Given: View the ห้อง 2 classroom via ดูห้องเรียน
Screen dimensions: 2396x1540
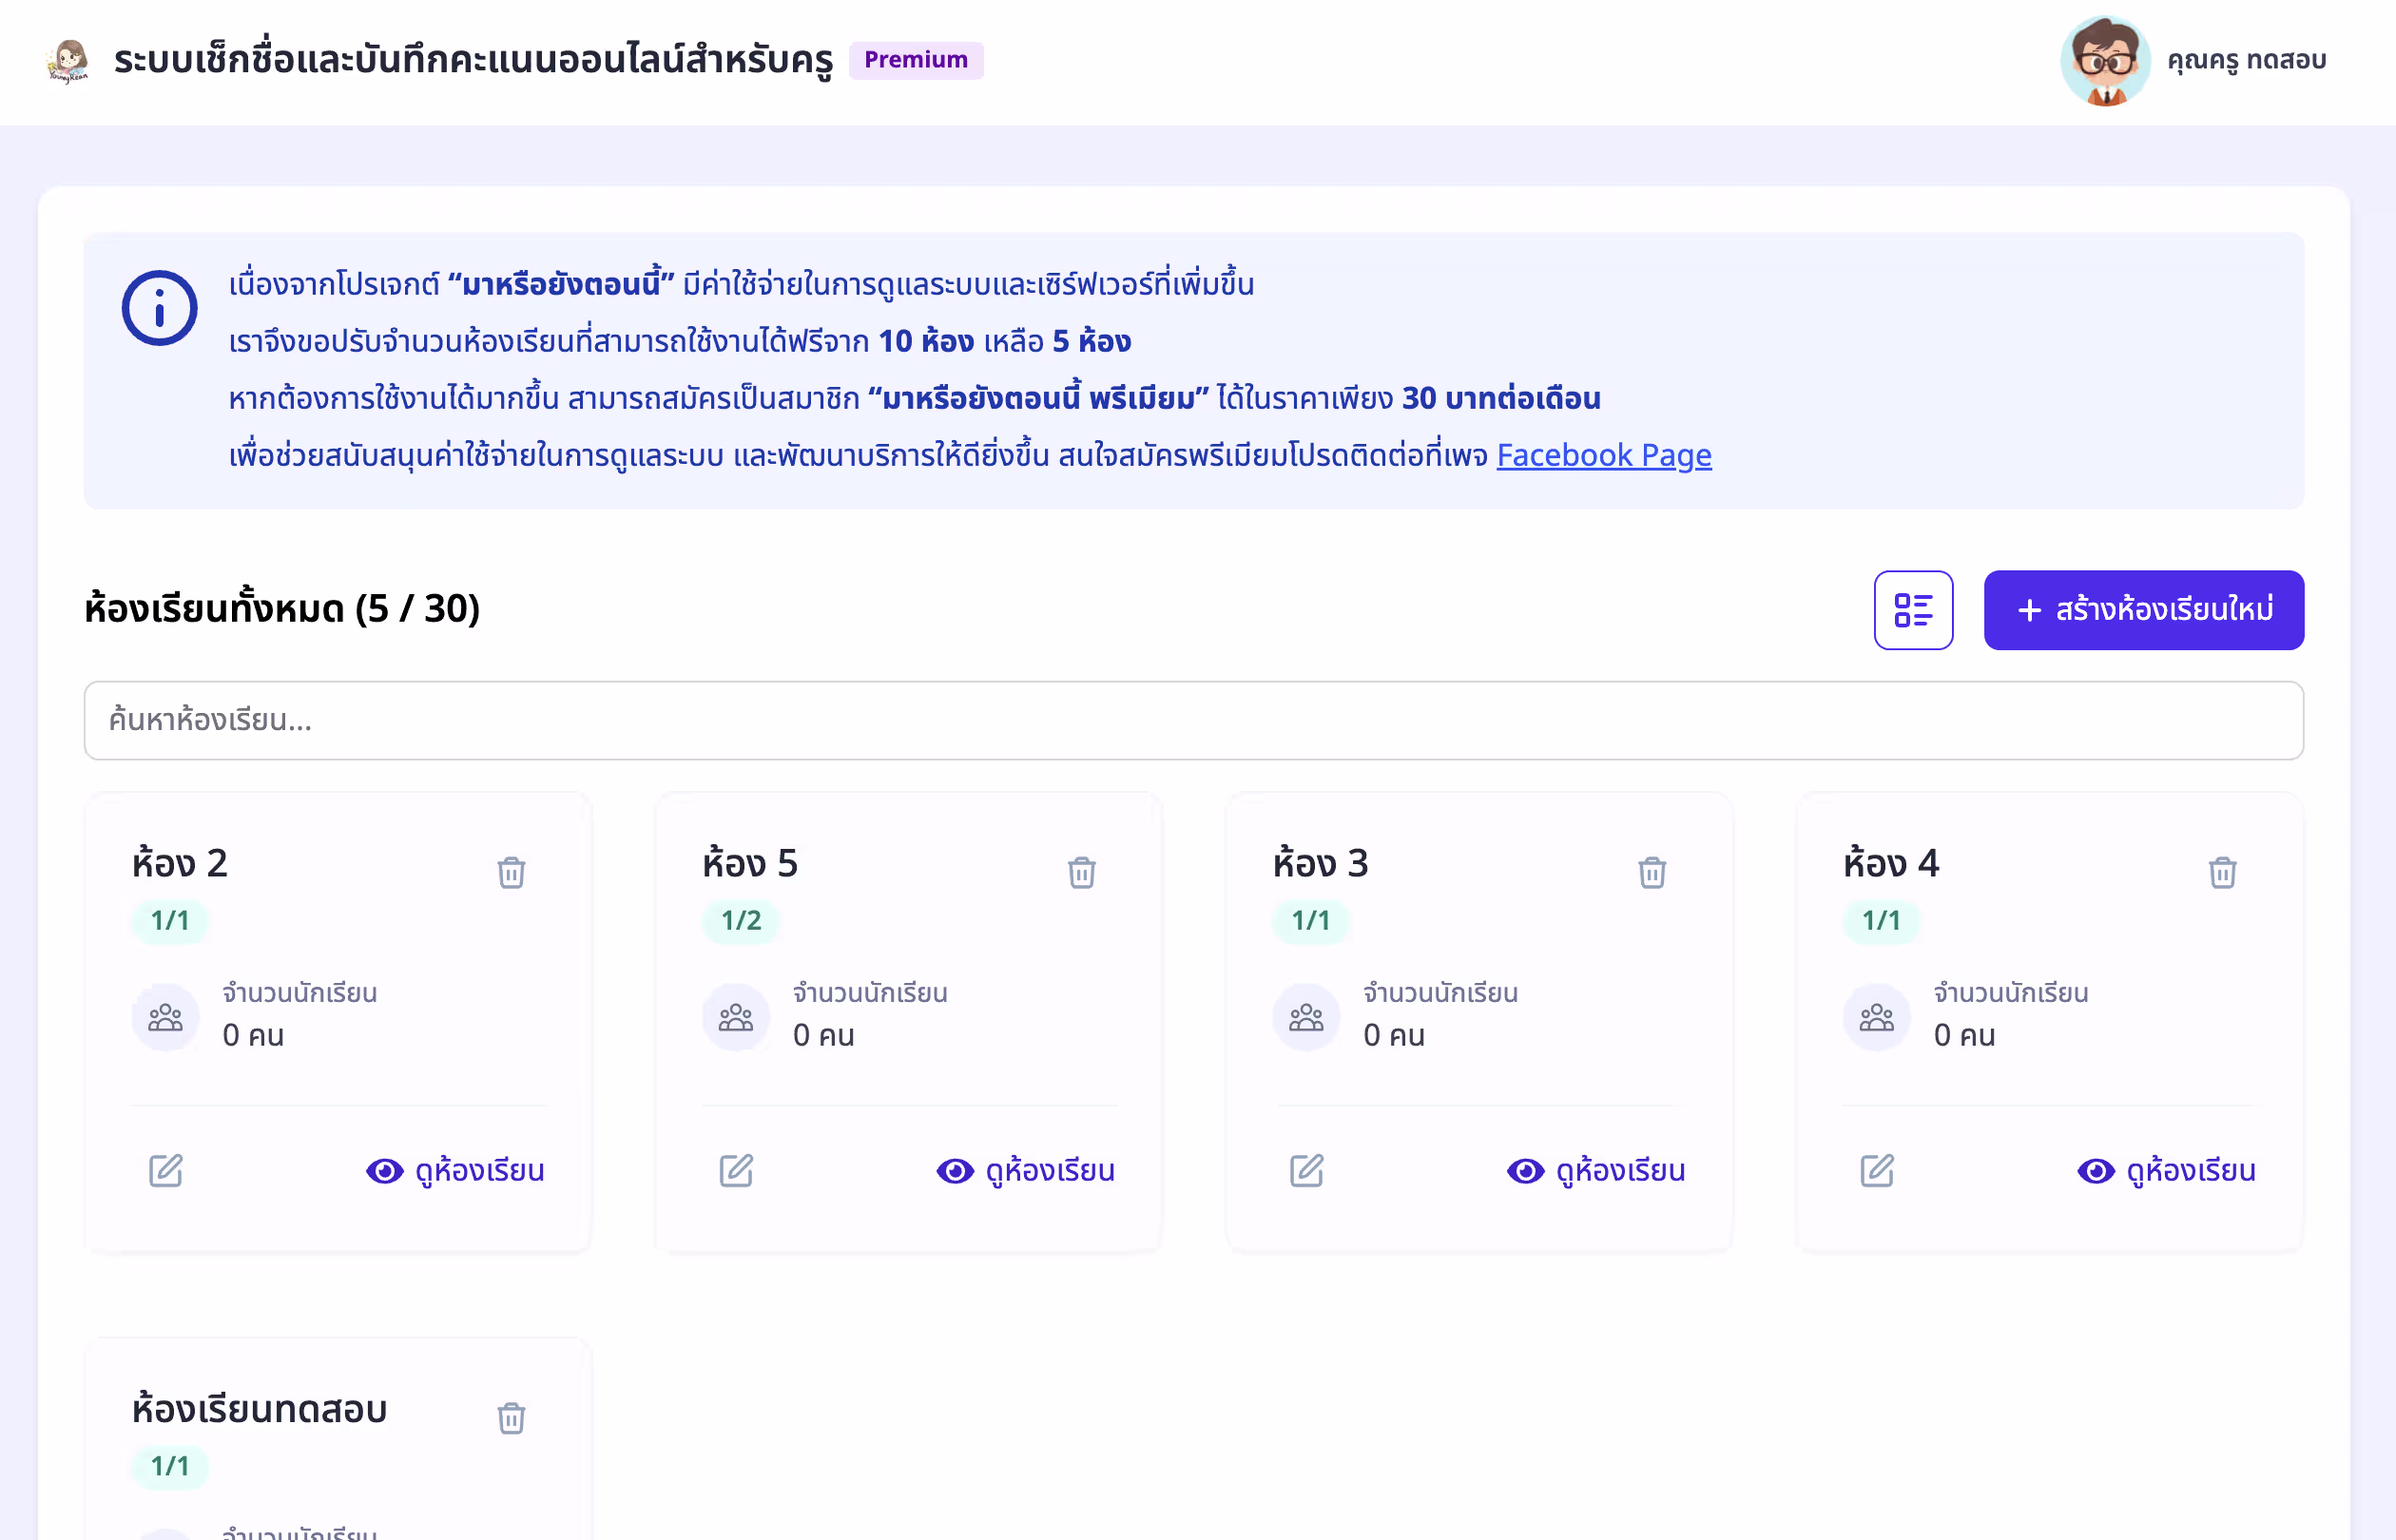Looking at the screenshot, I should pos(456,1170).
